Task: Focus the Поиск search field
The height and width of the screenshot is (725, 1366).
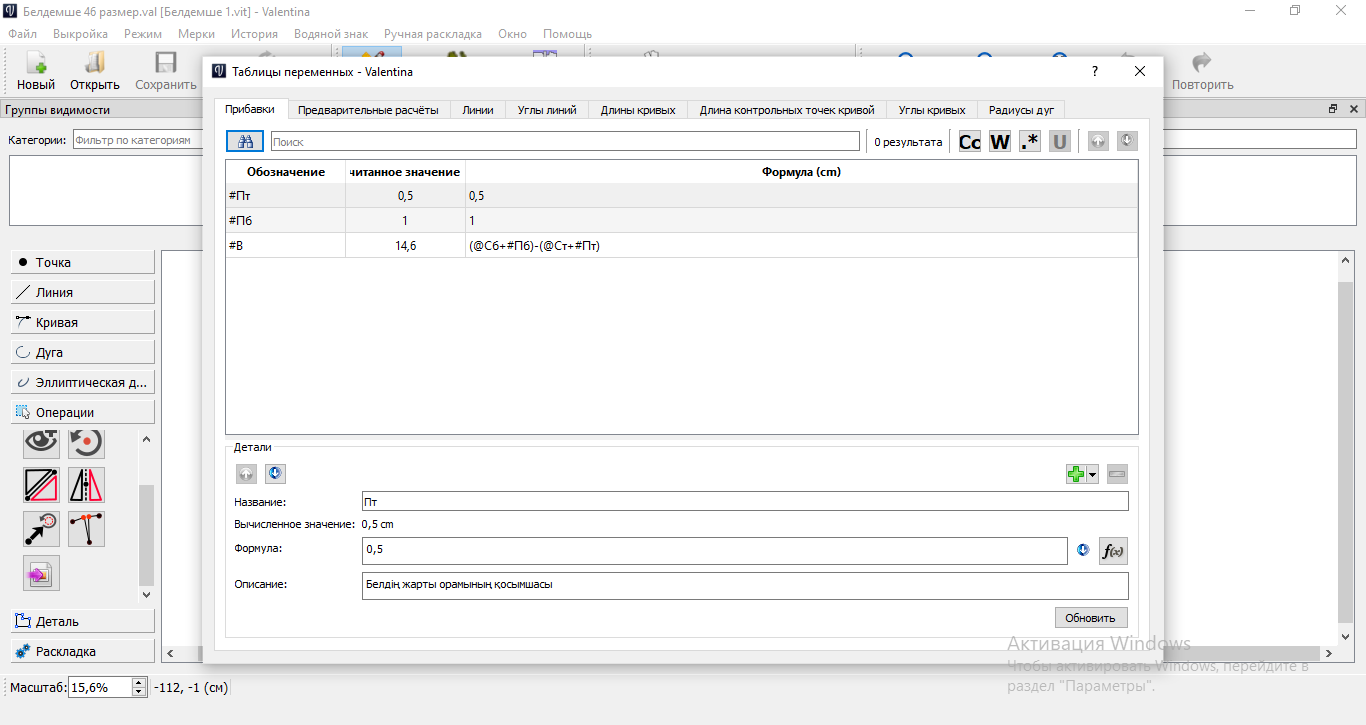Action: pyautogui.click(x=565, y=142)
